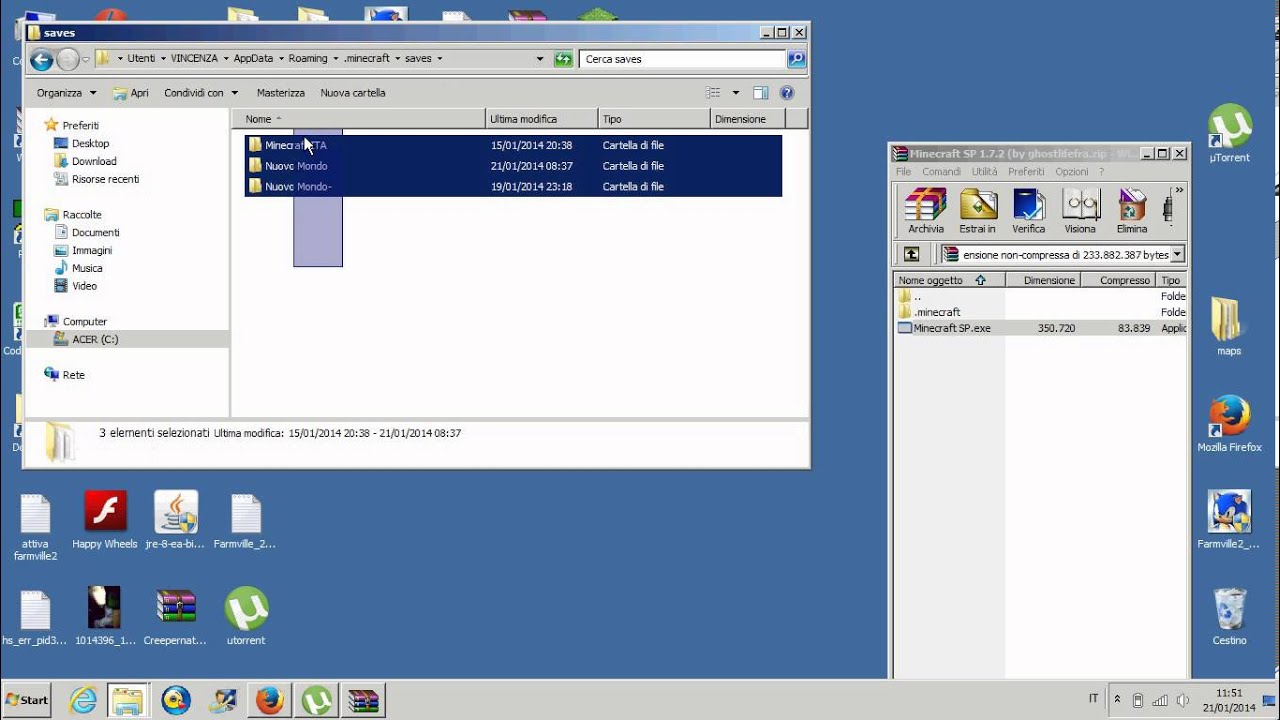
Task: Select Download in navigation pane
Action: tap(94, 161)
